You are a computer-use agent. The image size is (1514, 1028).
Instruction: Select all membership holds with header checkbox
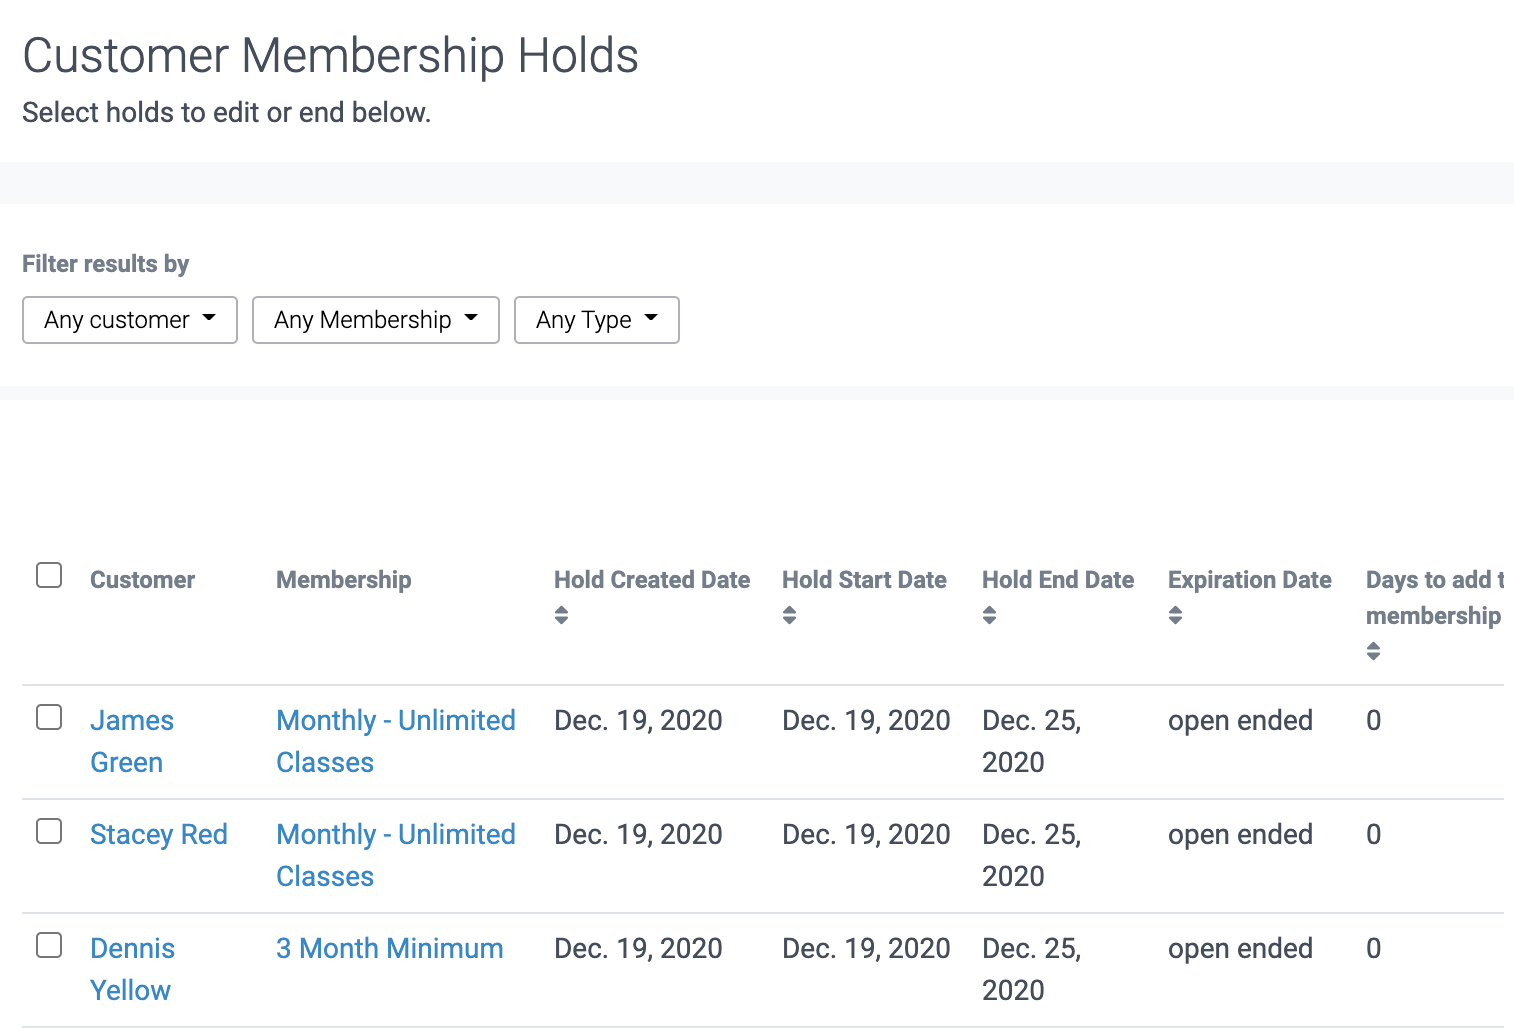(x=49, y=575)
